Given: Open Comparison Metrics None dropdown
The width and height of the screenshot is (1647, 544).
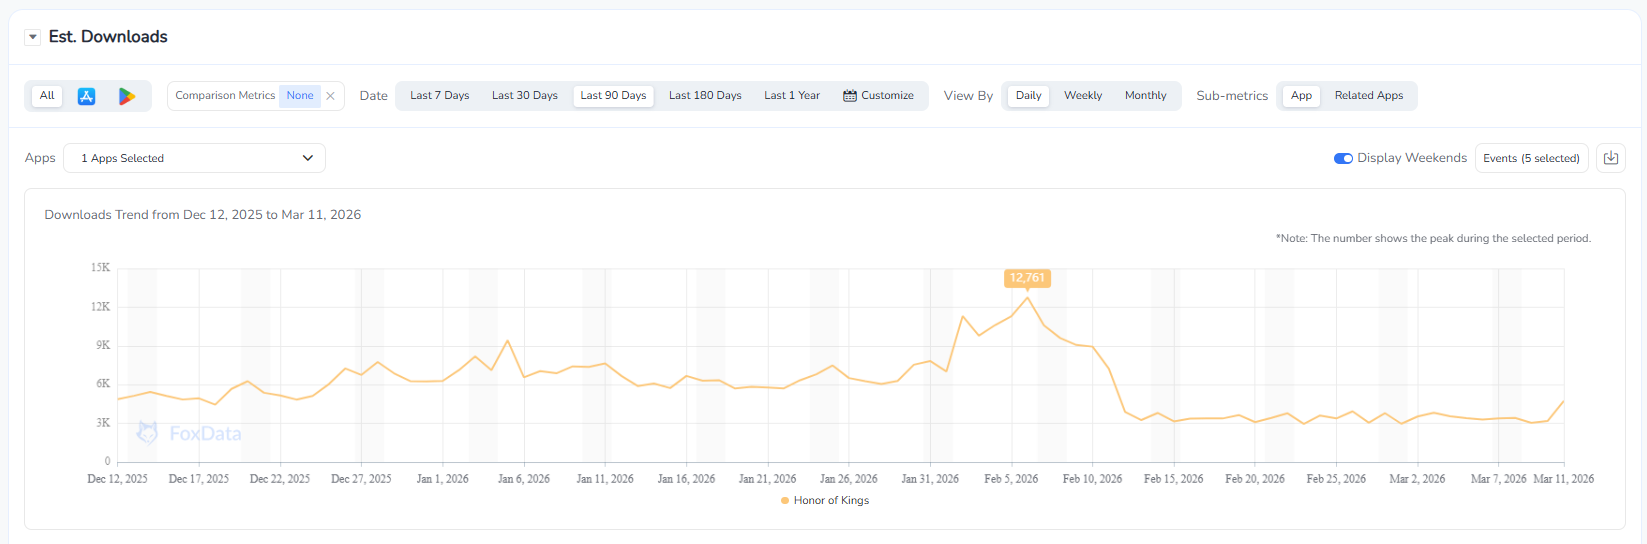Looking at the screenshot, I should click(x=299, y=96).
